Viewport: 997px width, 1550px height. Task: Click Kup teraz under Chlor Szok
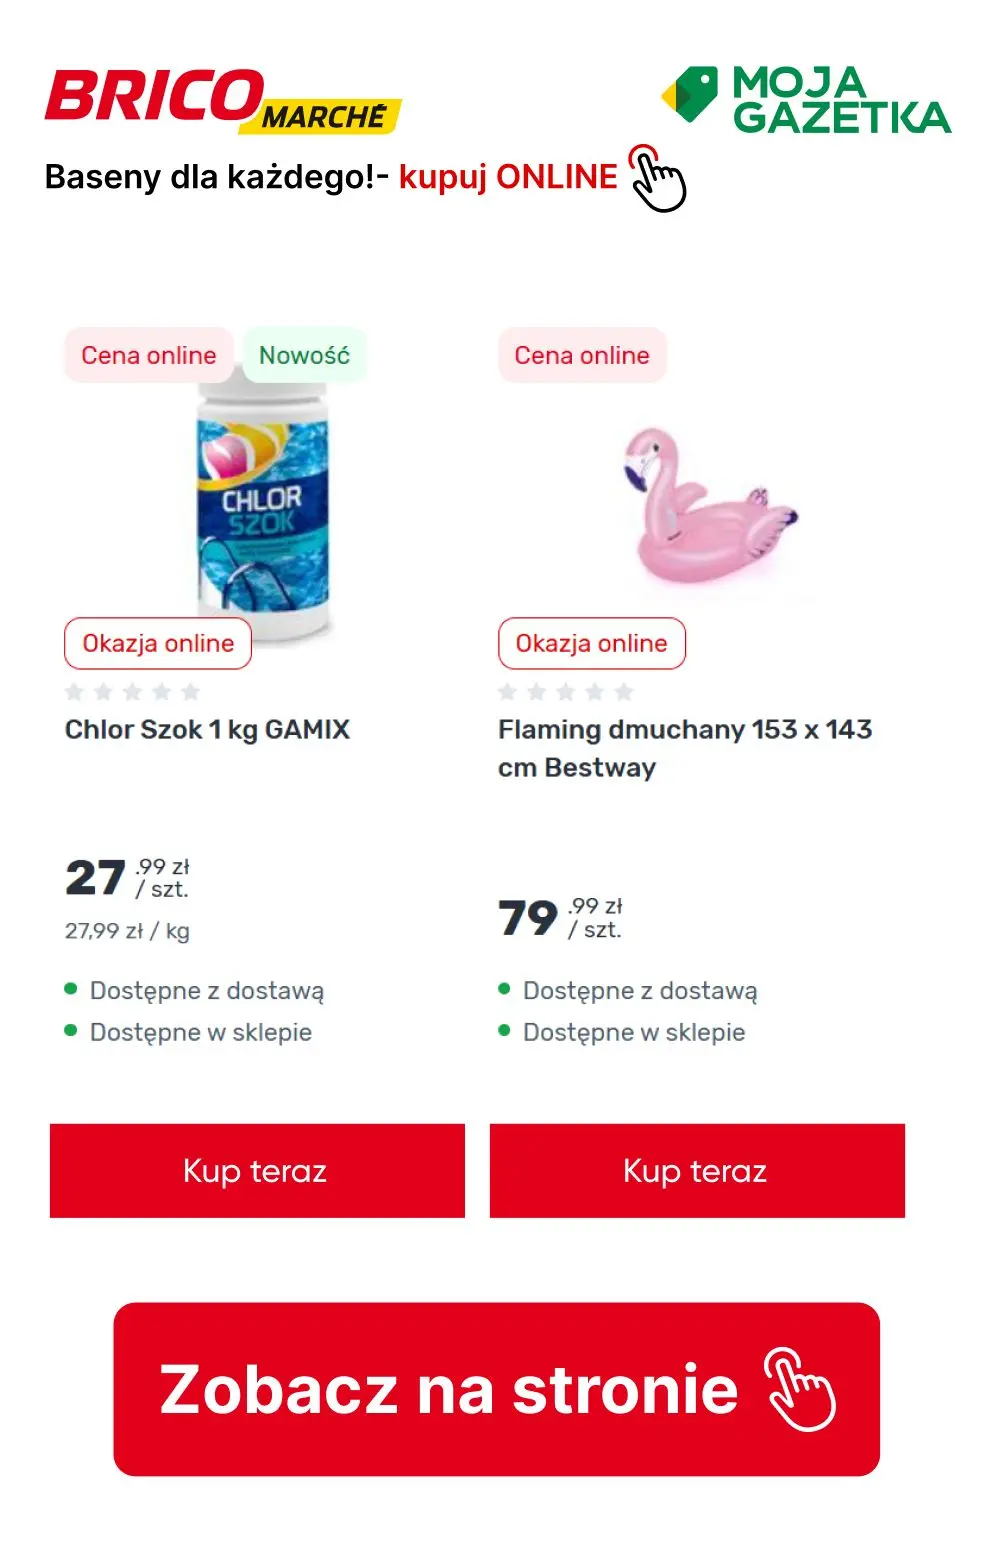[256, 1170]
